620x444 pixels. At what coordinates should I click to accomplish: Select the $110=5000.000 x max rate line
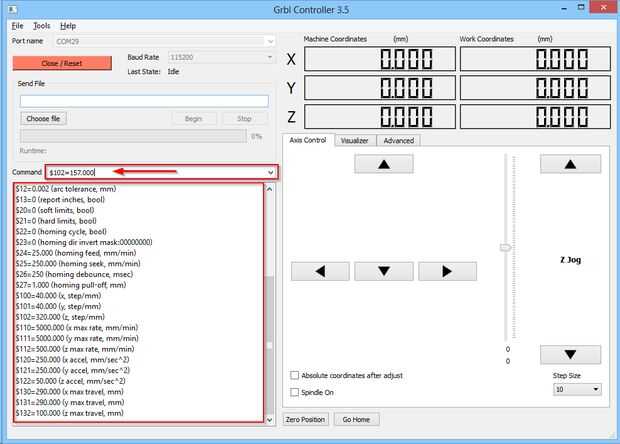[x=77, y=328]
